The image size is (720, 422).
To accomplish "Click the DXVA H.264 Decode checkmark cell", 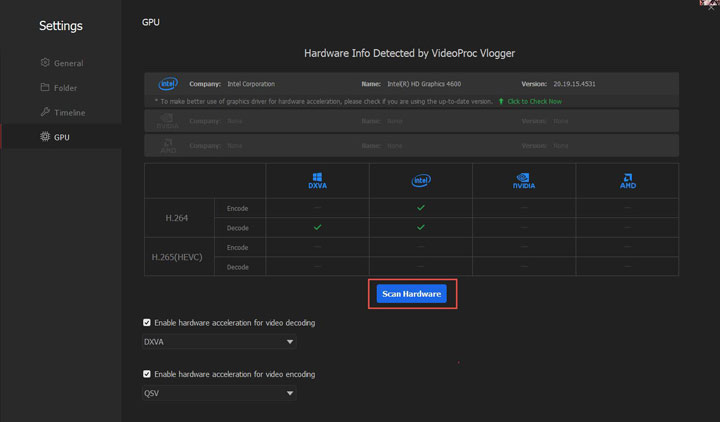I will (x=317, y=227).
